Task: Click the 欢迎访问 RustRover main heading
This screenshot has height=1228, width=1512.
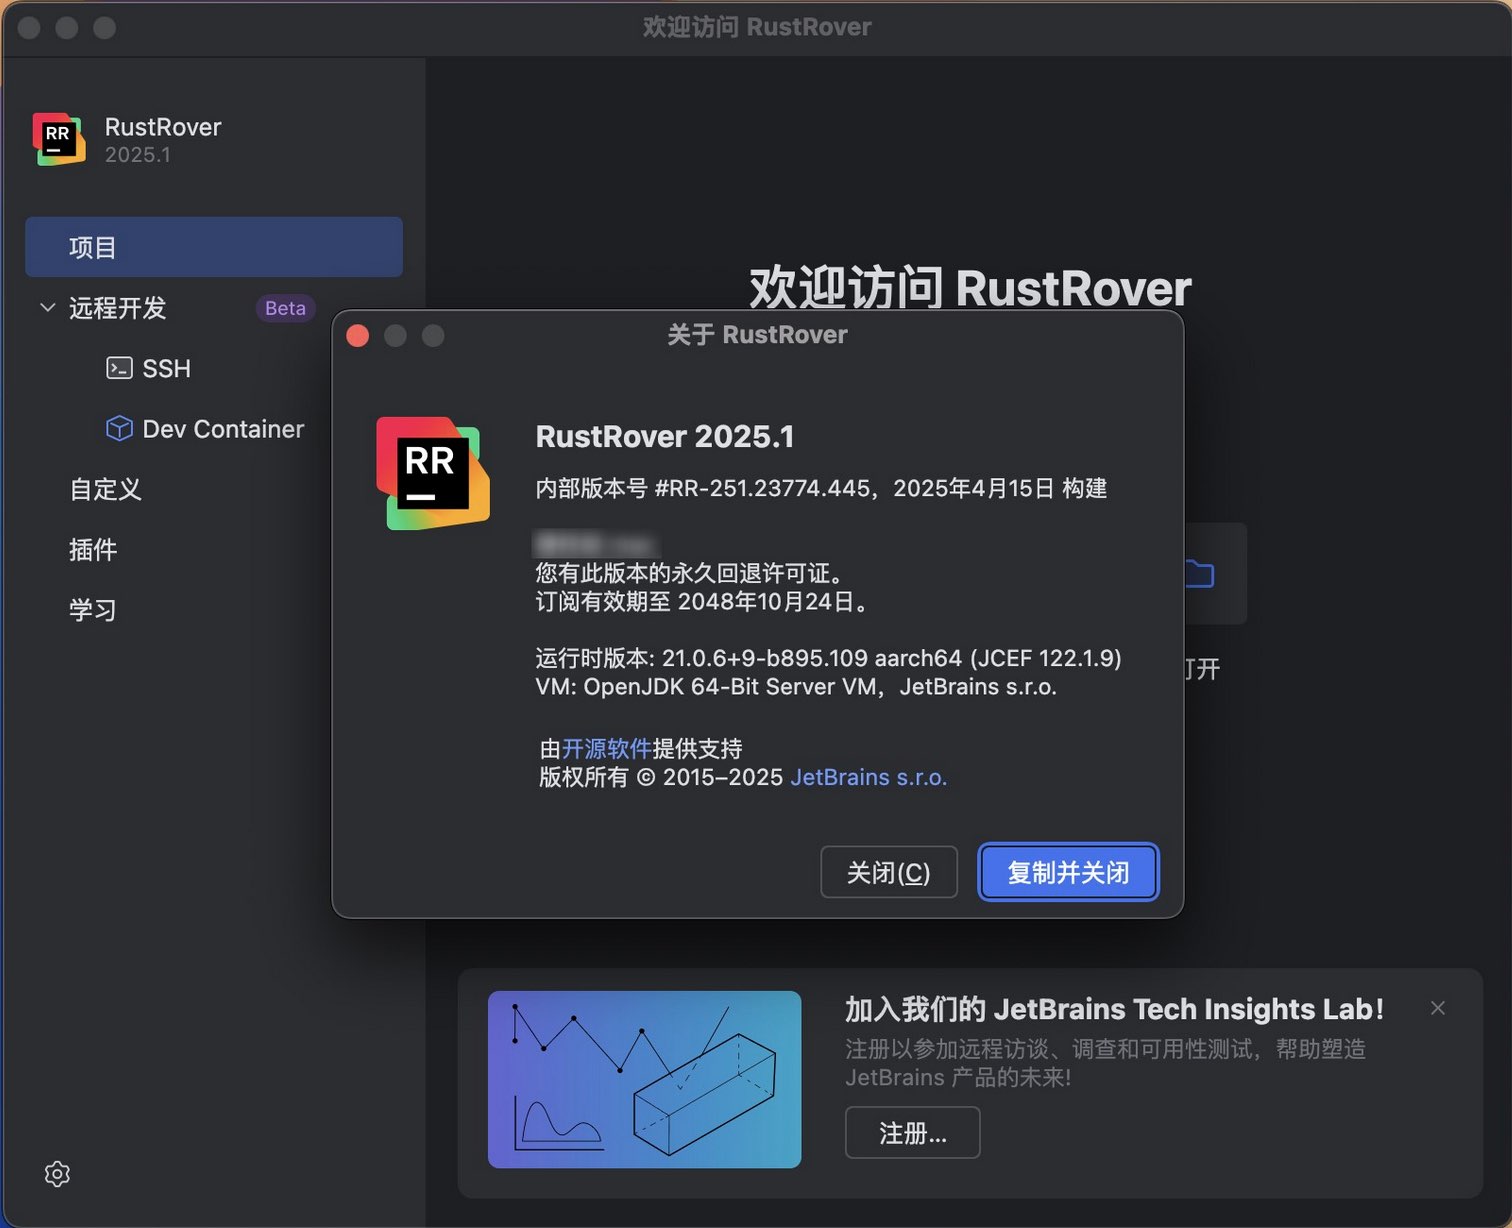Action: [x=970, y=288]
